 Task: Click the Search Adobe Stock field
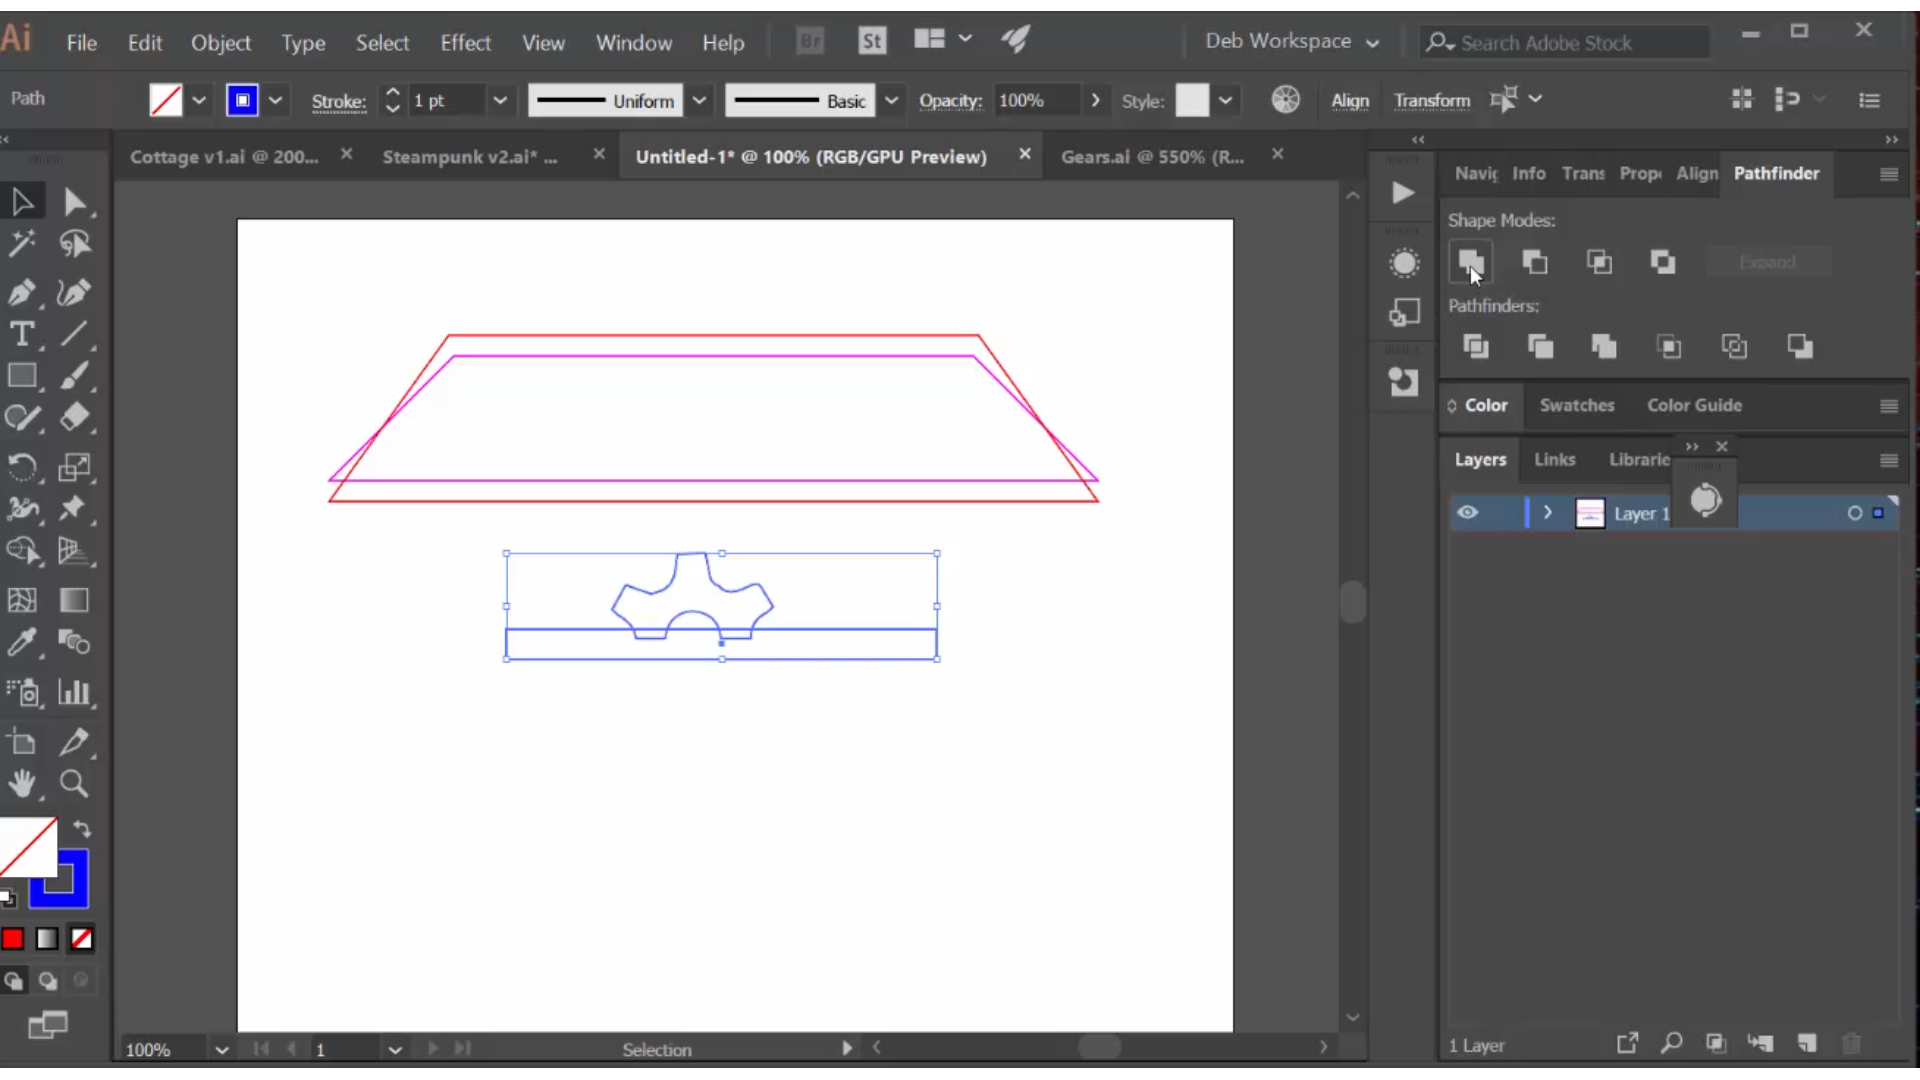pos(1565,42)
